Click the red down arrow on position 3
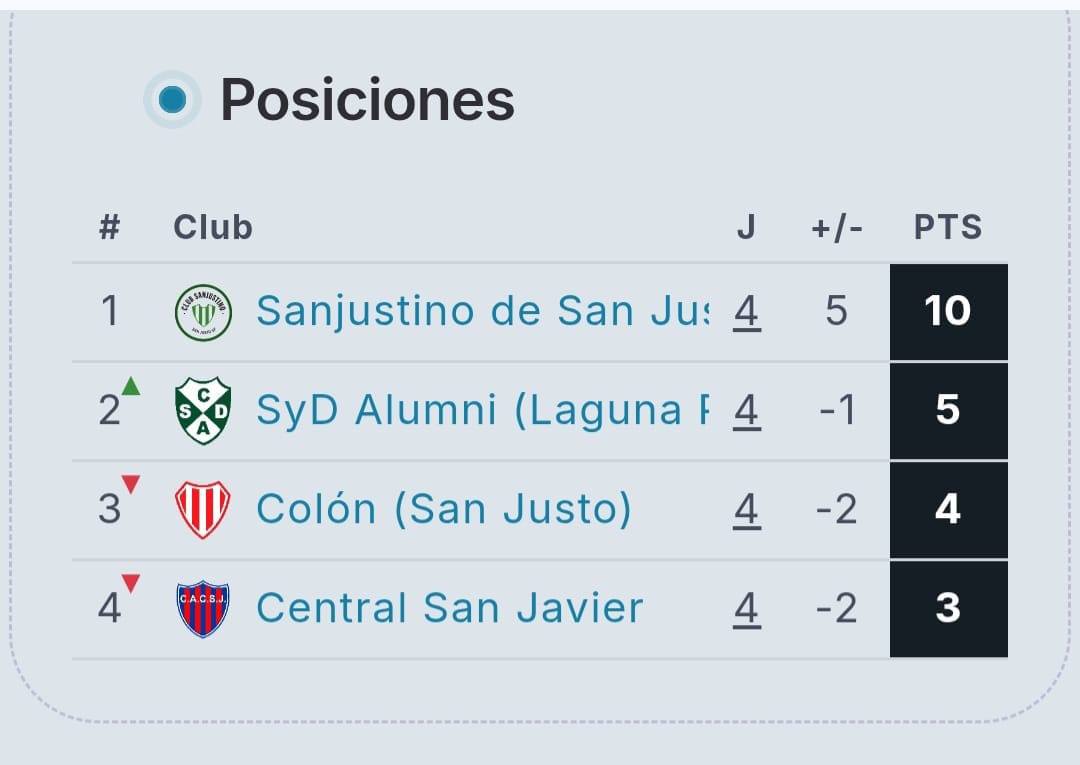1080x765 pixels. tap(131, 485)
